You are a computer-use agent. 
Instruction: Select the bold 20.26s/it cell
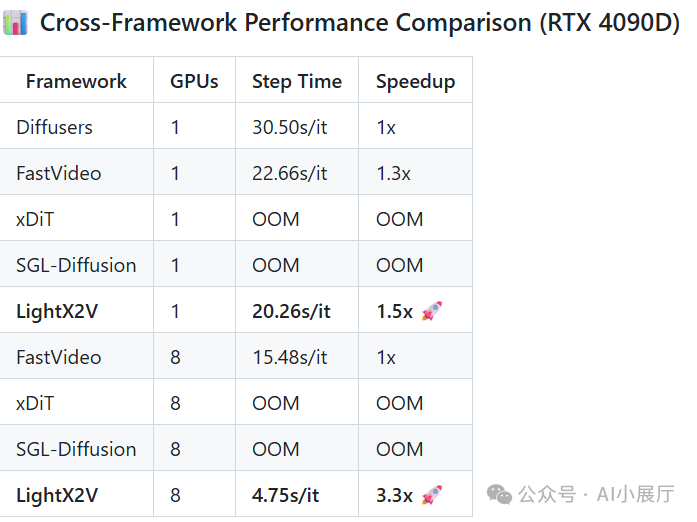[x=291, y=311]
